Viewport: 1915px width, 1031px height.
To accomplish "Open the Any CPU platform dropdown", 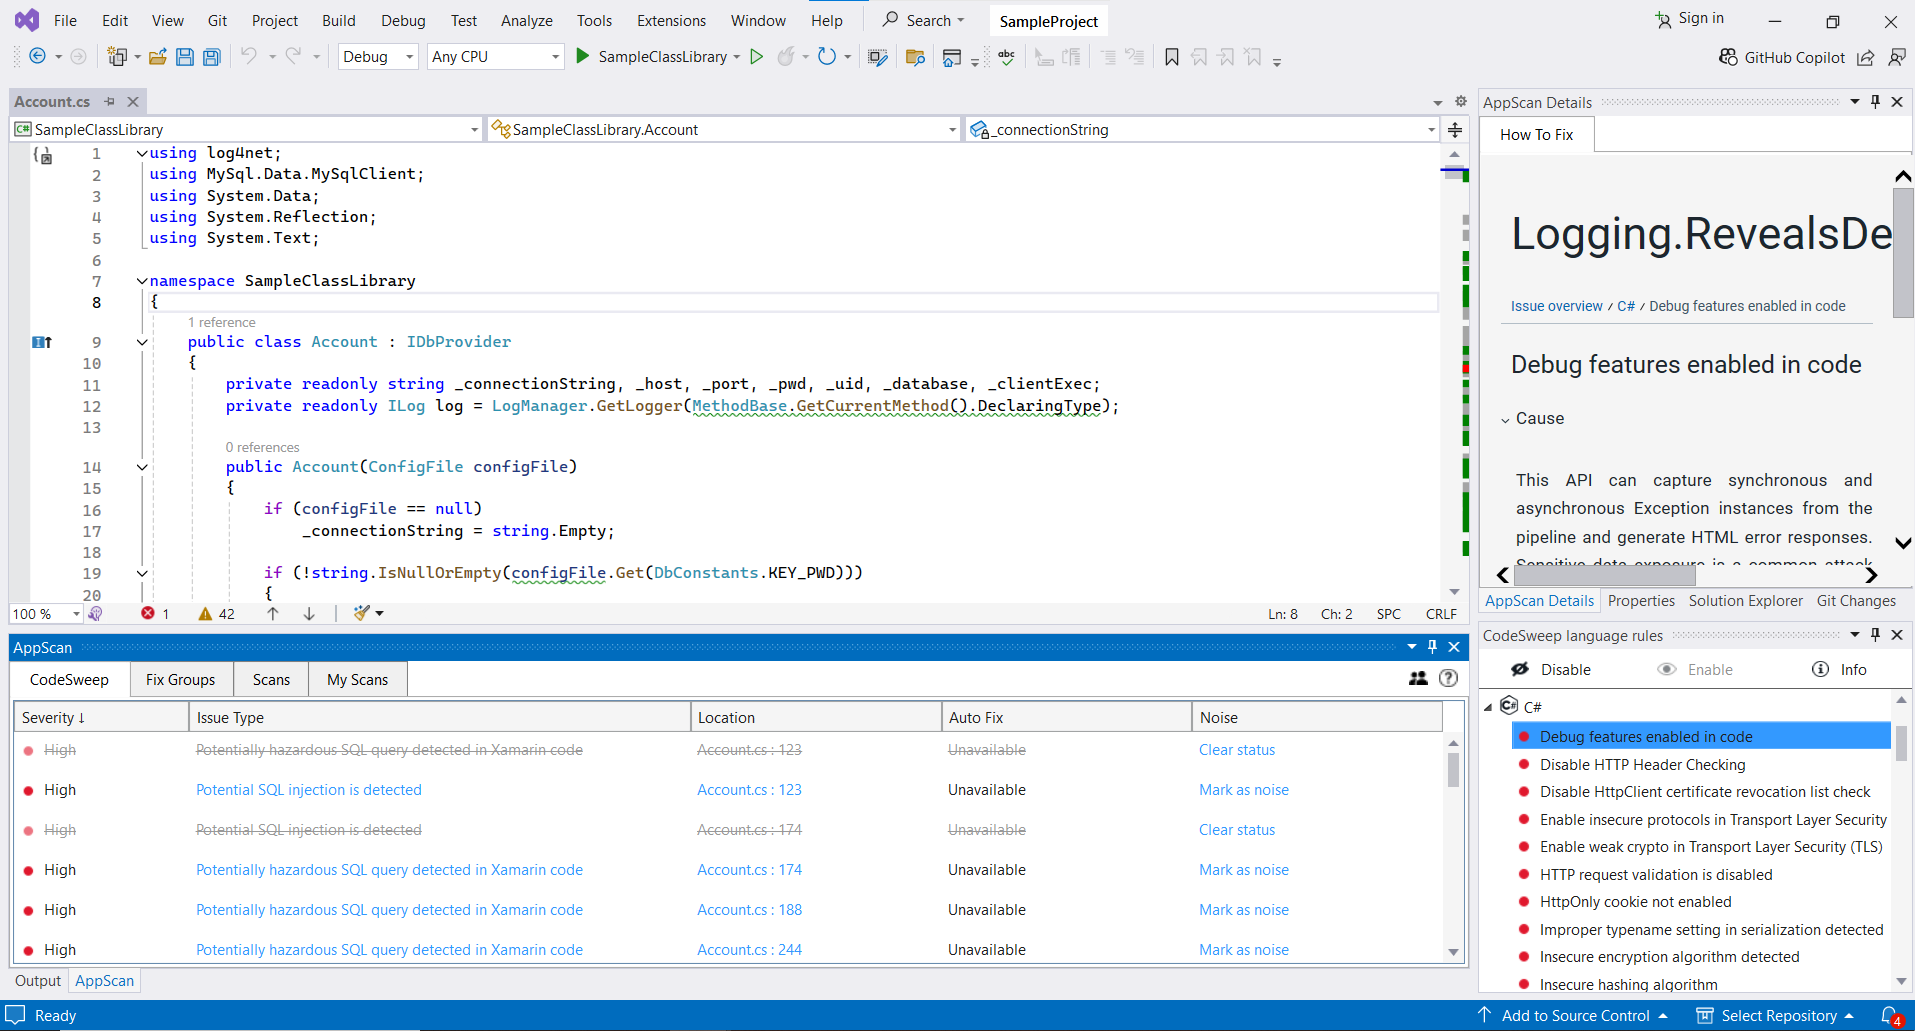I will coord(495,57).
